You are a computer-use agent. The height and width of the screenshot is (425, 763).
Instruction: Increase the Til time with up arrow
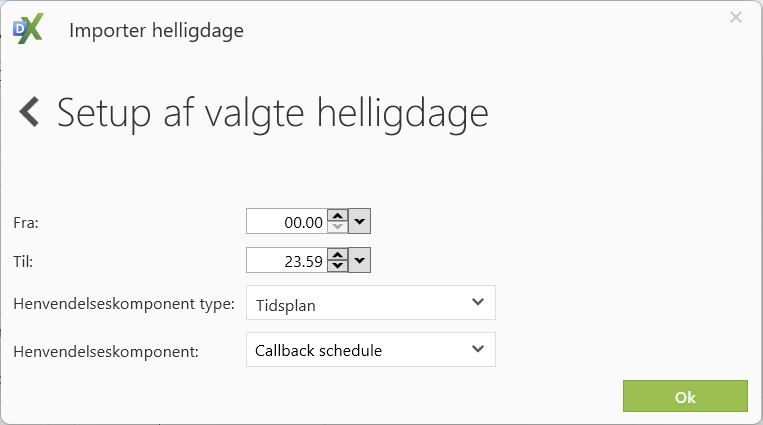(338, 255)
